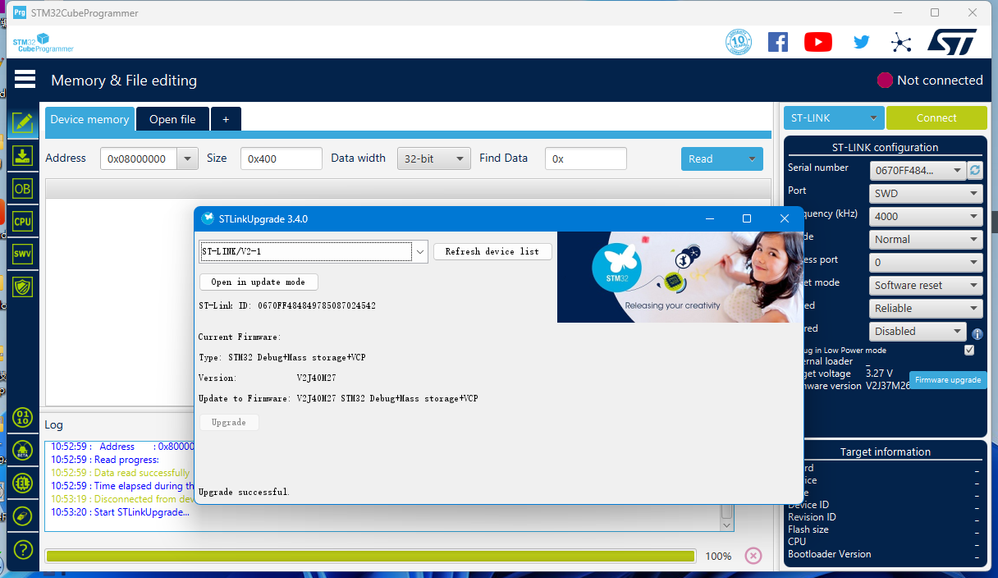This screenshot has height=578, width=998.
Task: Toggle the Debug in Low Power mode checkbox
Action: click(969, 350)
